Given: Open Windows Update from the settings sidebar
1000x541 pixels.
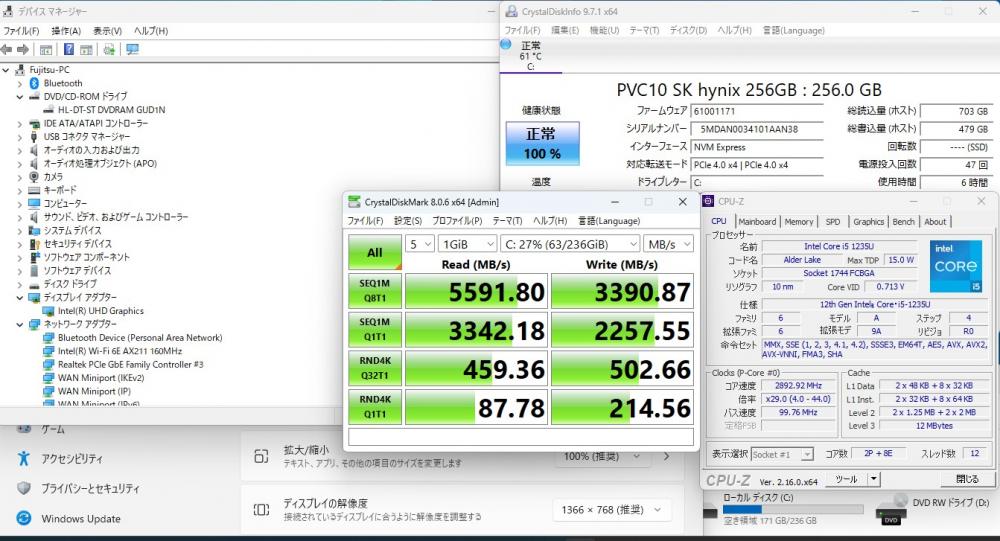Looking at the screenshot, I should (x=80, y=518).
